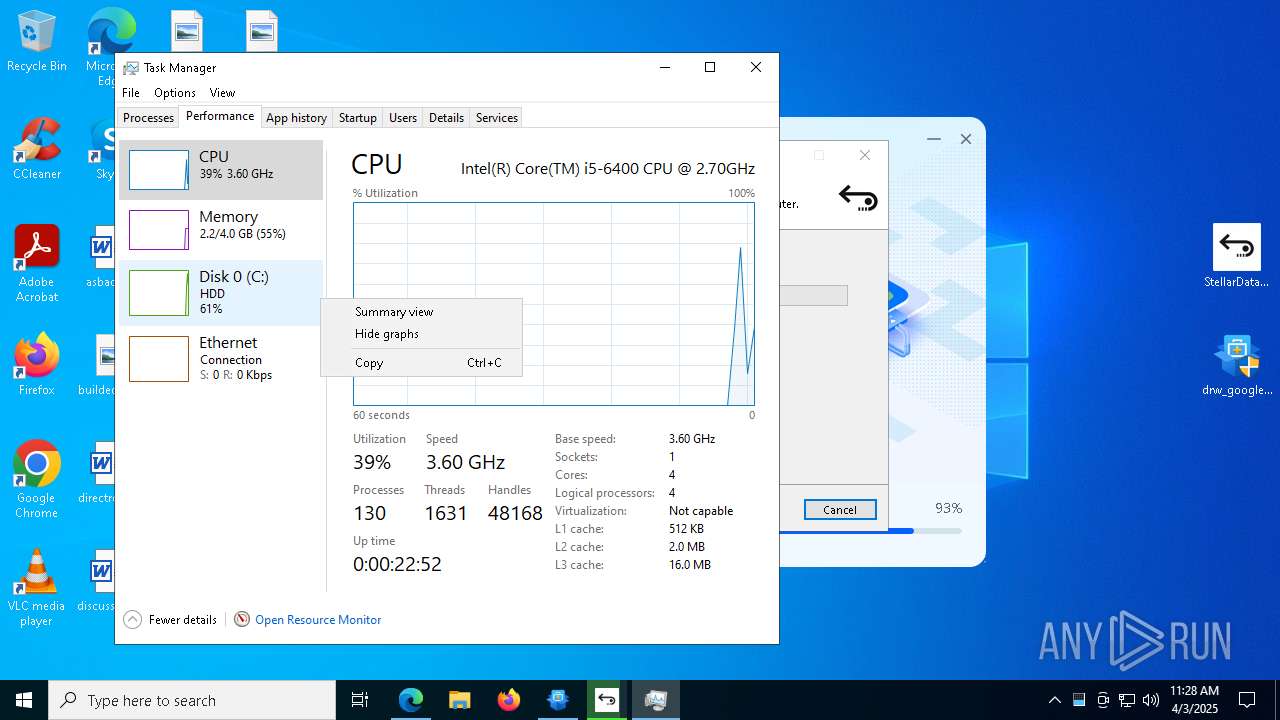1280x720 pixels.
Task: Open the Firefox desktop shortcut
Action: click(37, 365)
